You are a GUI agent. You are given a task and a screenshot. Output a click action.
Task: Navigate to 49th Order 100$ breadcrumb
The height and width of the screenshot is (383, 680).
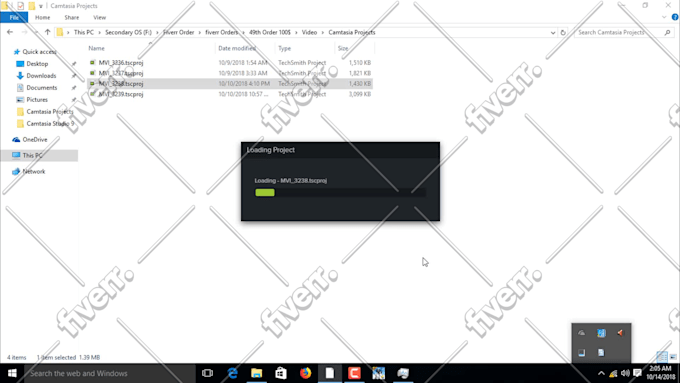click(x=270, y=33)
